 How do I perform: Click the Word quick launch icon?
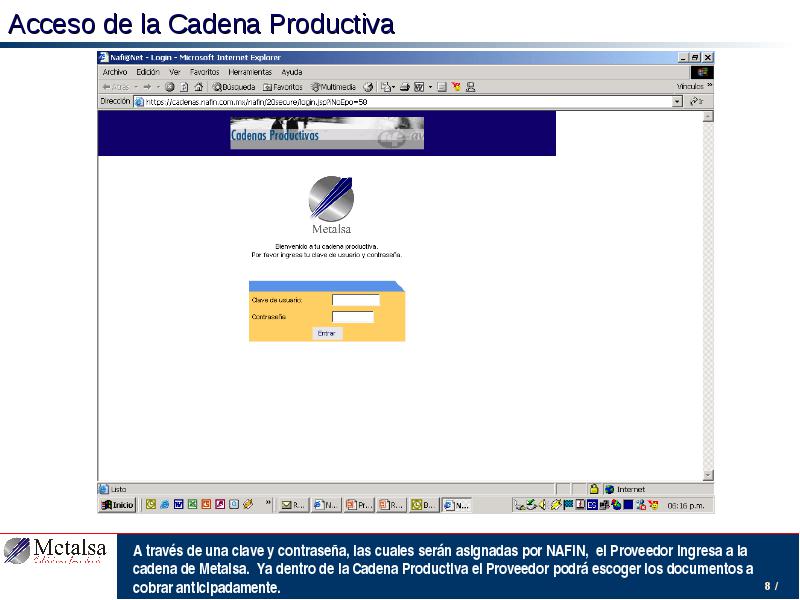(179, 505)
